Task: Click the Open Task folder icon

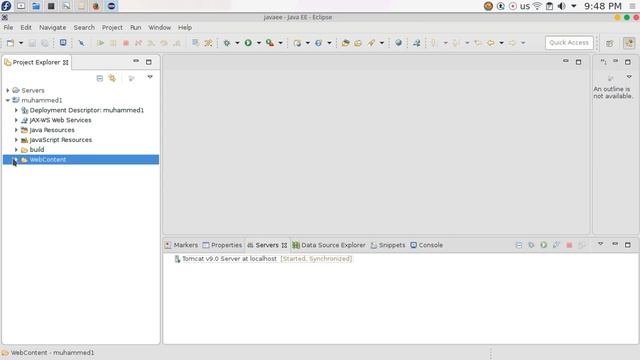Action: (358, 43)
